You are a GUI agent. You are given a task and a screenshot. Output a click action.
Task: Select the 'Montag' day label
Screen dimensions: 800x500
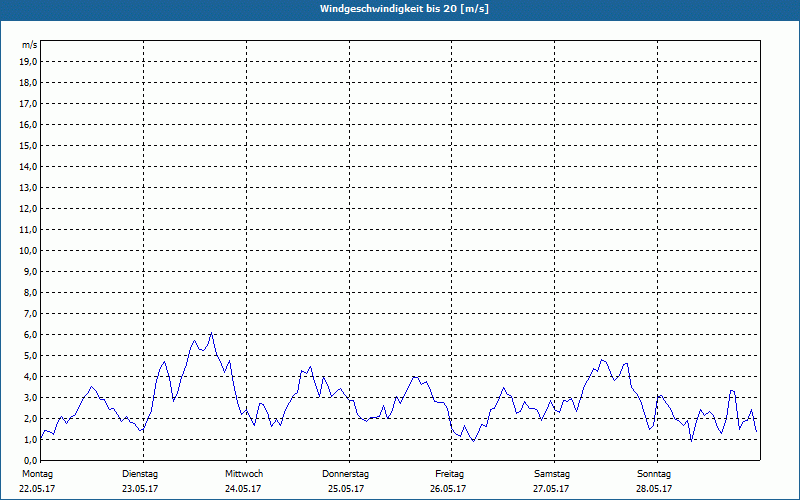coord(37,474)
